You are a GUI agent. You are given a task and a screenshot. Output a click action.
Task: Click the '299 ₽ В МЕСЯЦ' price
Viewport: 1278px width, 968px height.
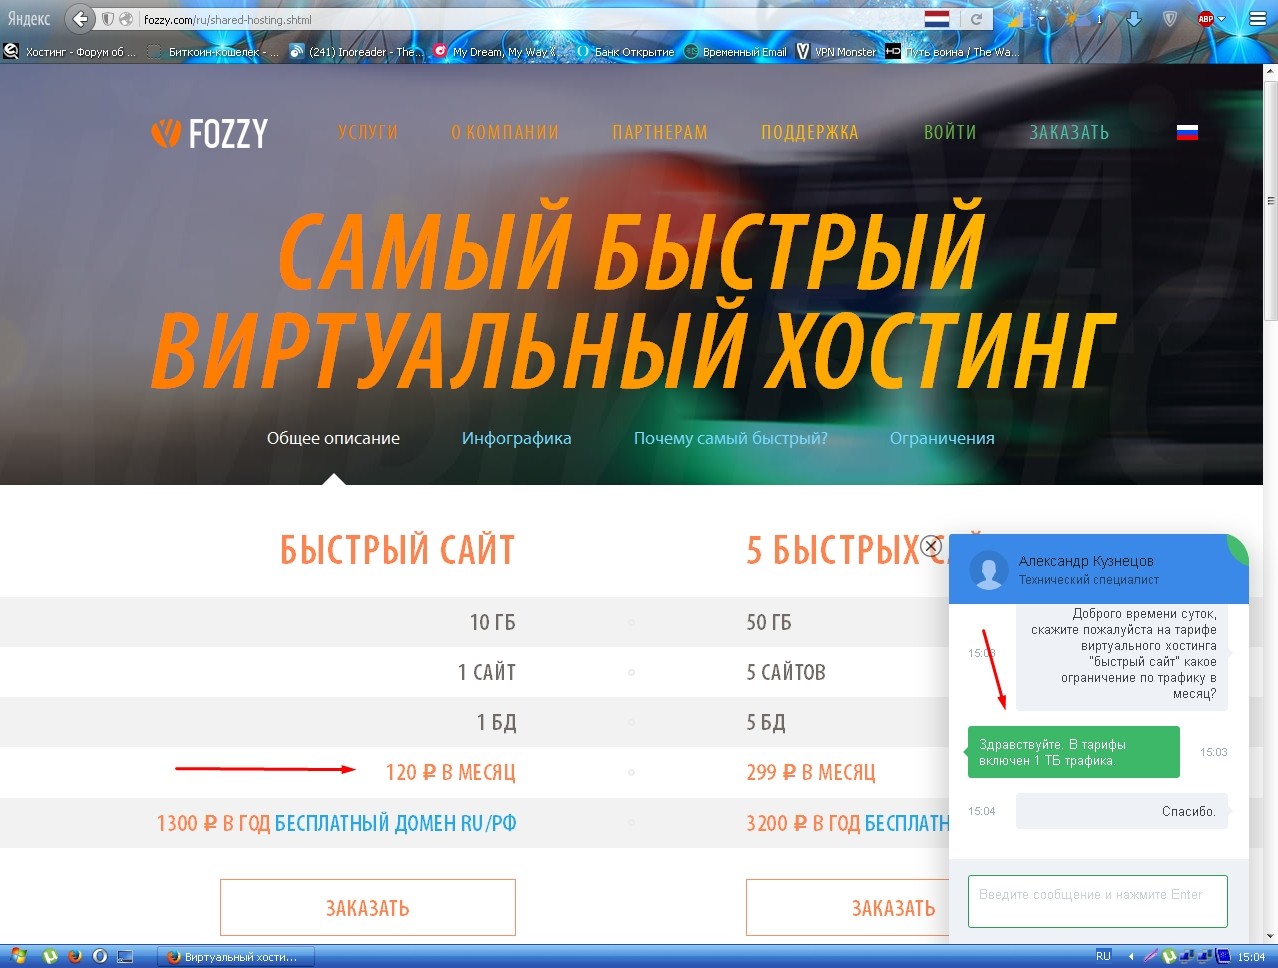coord(811,772)
